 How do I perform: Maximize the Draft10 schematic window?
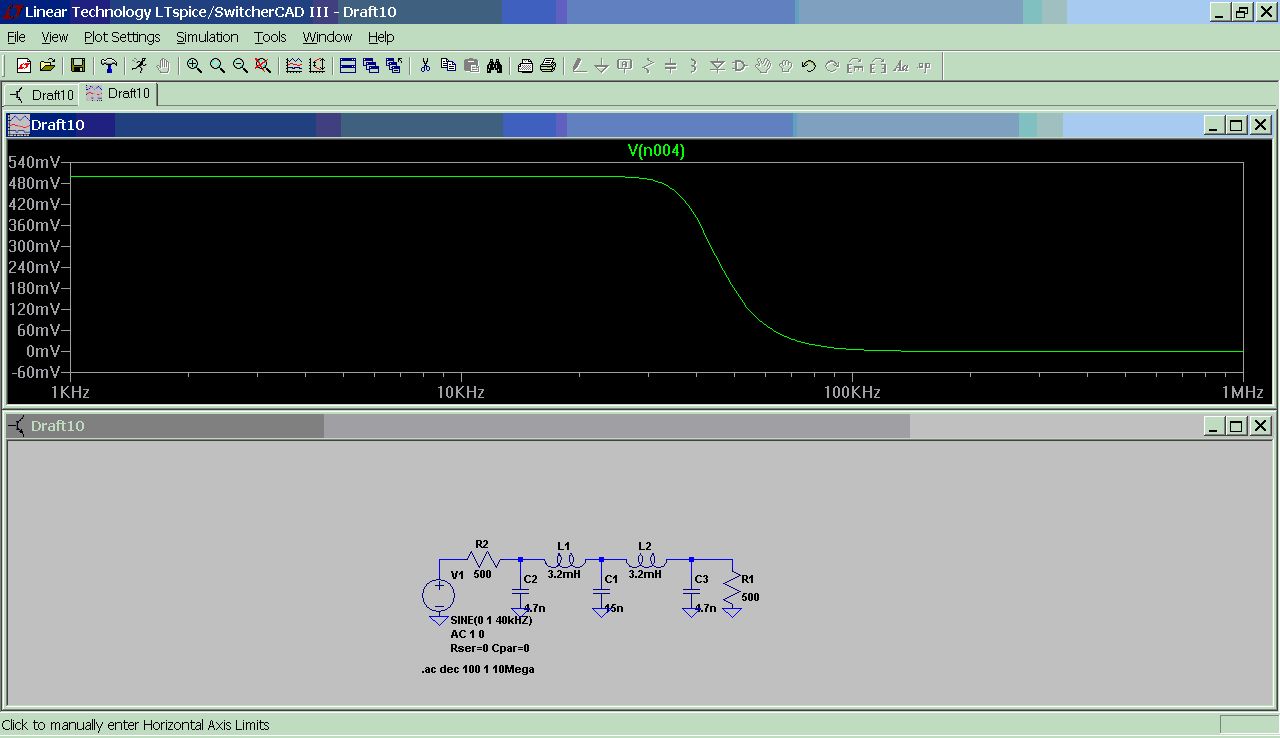pos(1236,426)
